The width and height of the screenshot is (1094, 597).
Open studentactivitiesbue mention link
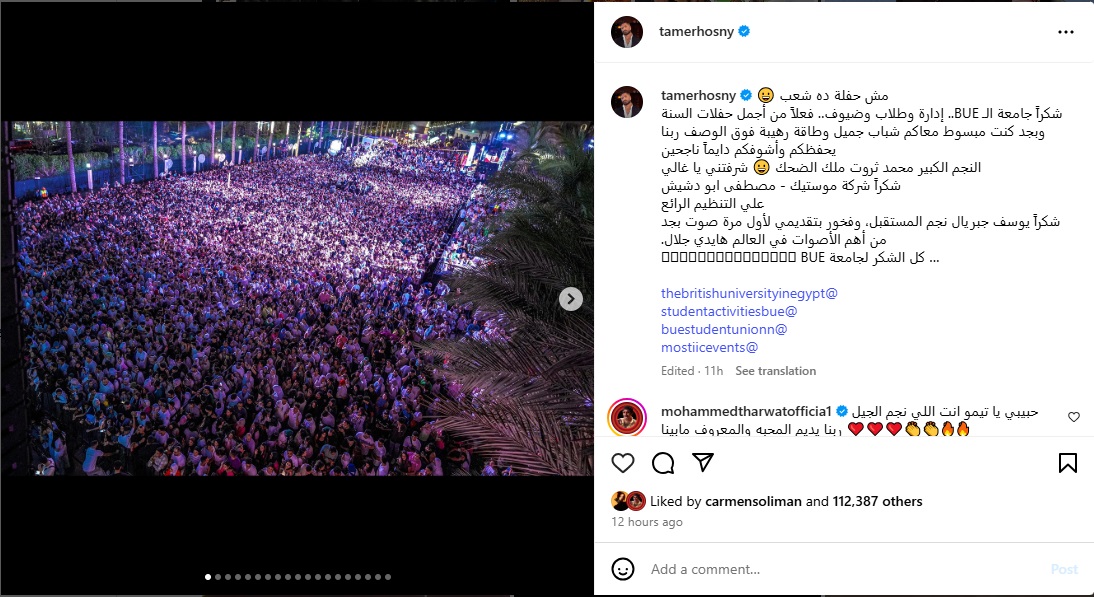tap(729, 312)
